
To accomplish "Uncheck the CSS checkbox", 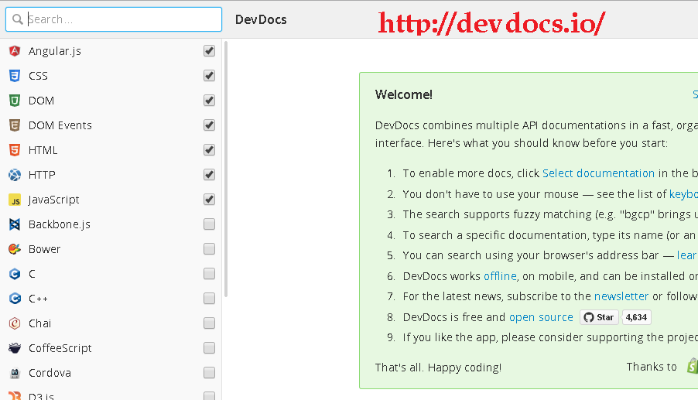I will pos(209,76).
